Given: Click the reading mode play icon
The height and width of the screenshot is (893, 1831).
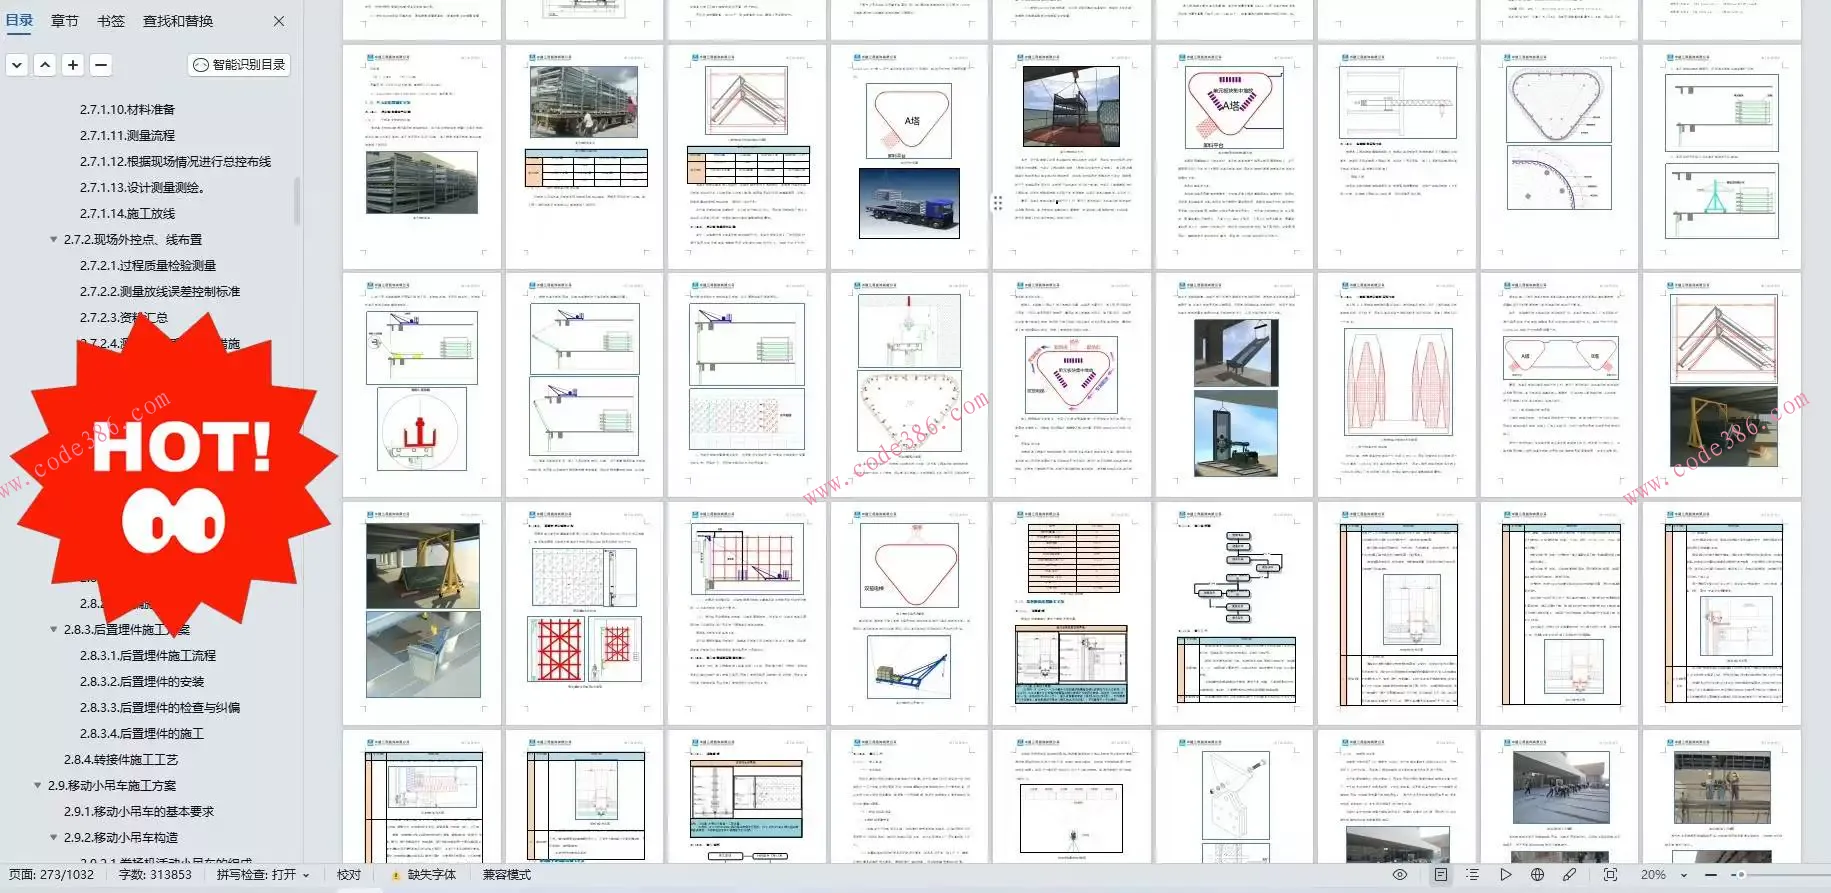Looking at the screenshot, I should tap(1505, 875).
